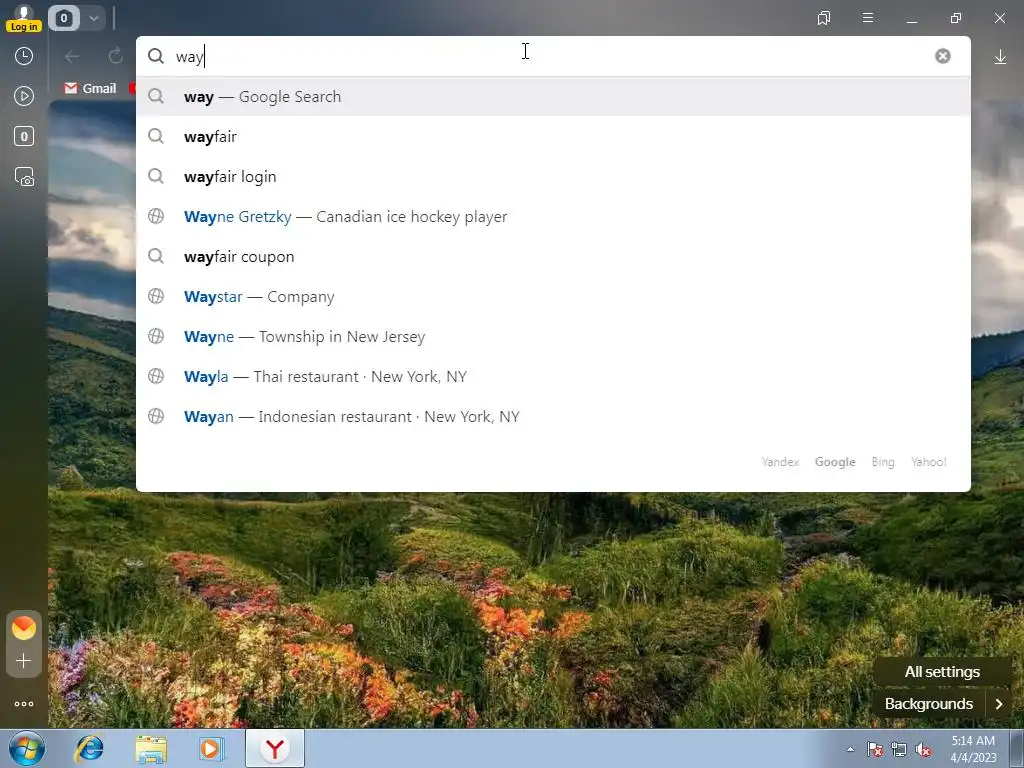Open network tray icon
Screen dimensions: 1024x768
click(x=899, y=749)
